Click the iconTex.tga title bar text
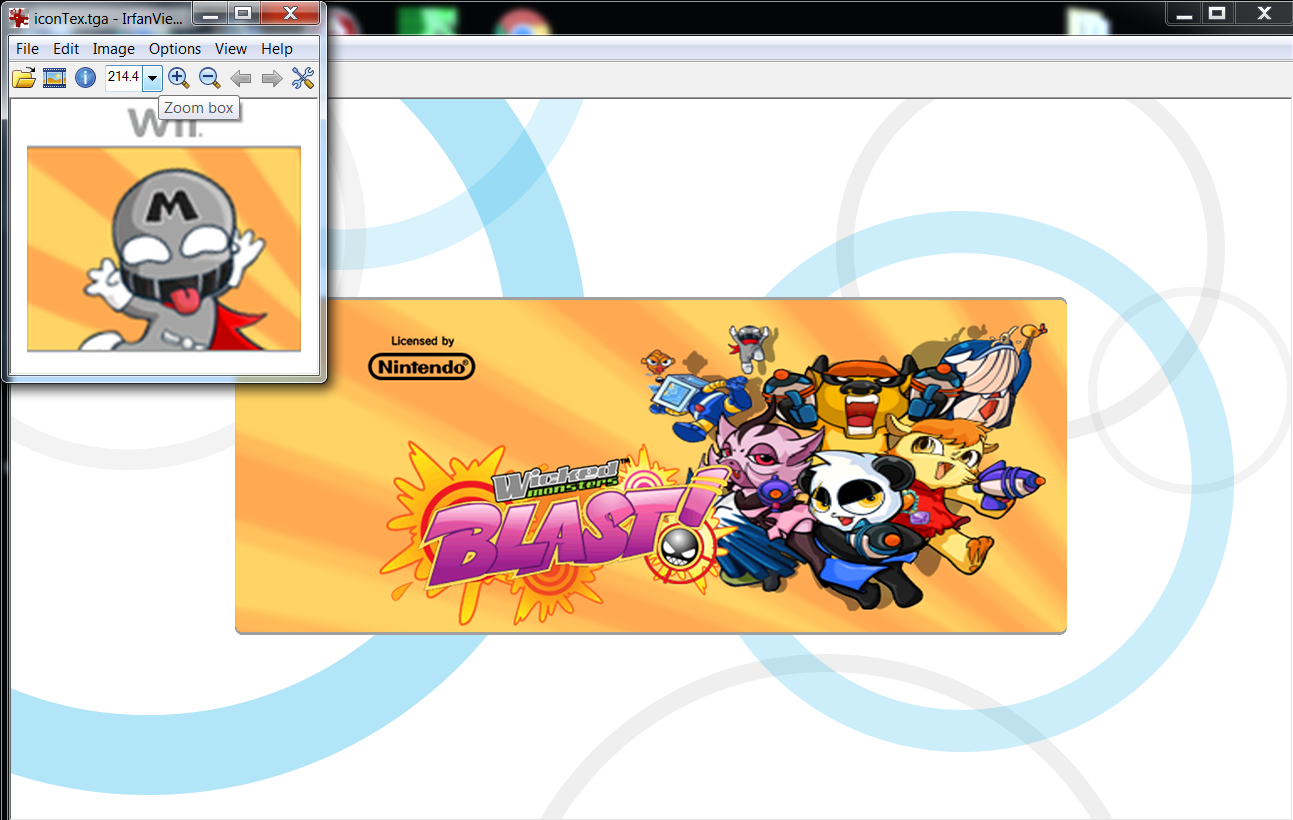Image resolution: width=1293 pixels, height=820 pixels. click(x=109, y=17)
